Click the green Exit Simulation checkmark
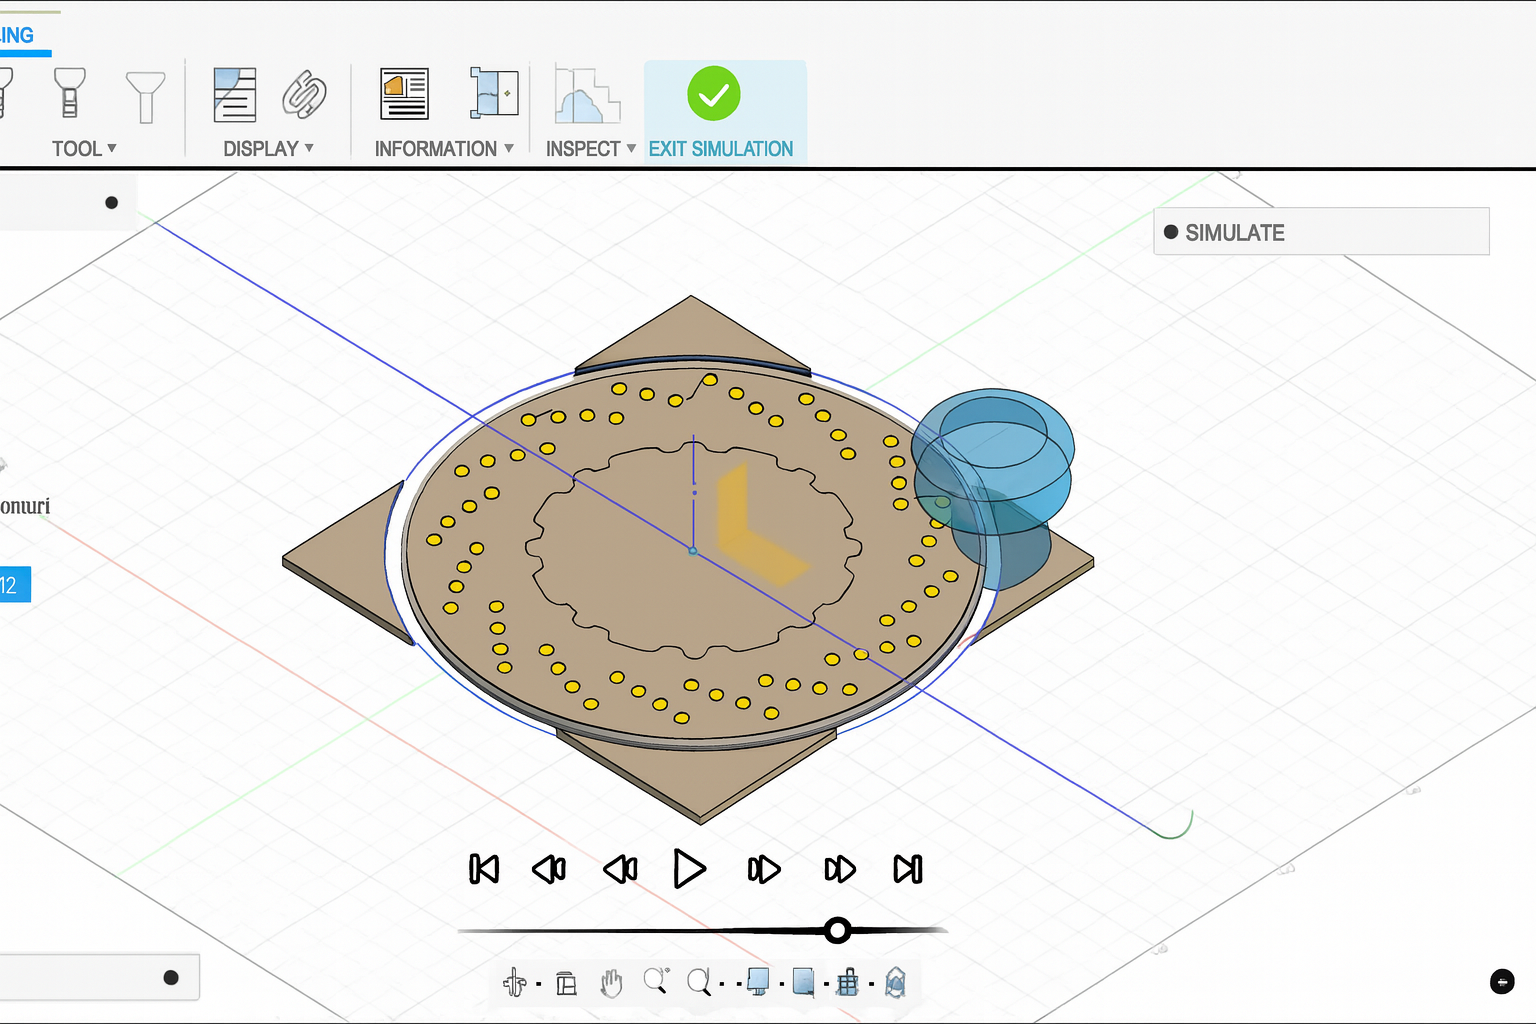Screen dimensions: 1536x1024 pyautogui.click(x=713, y=94)
